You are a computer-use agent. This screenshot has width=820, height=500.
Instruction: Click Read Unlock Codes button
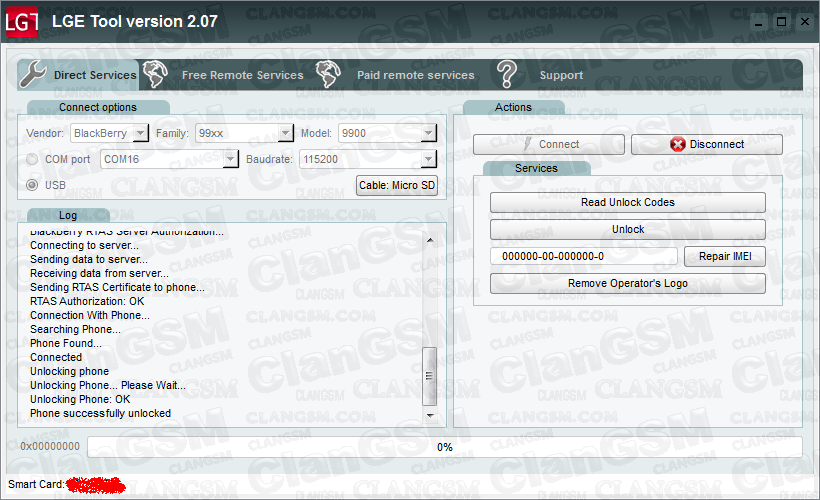[x=628, y=202]
